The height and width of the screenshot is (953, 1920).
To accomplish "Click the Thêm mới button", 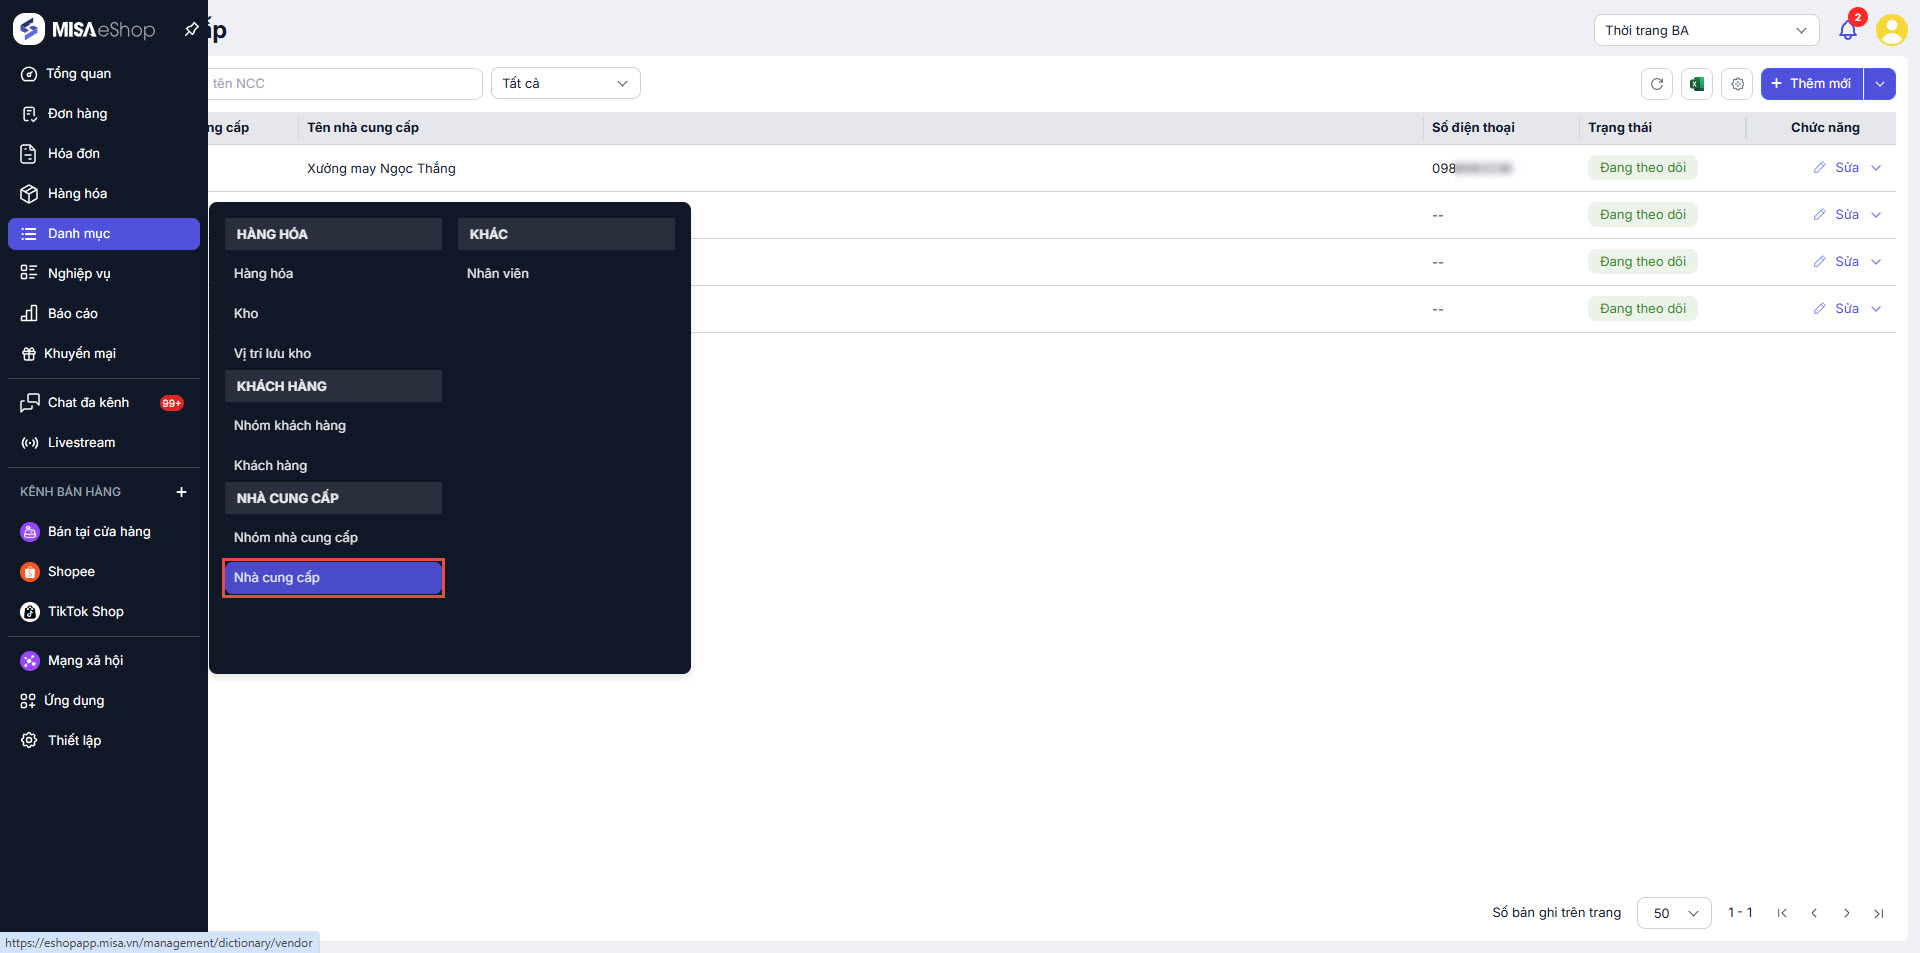I will click(1812, 84).
